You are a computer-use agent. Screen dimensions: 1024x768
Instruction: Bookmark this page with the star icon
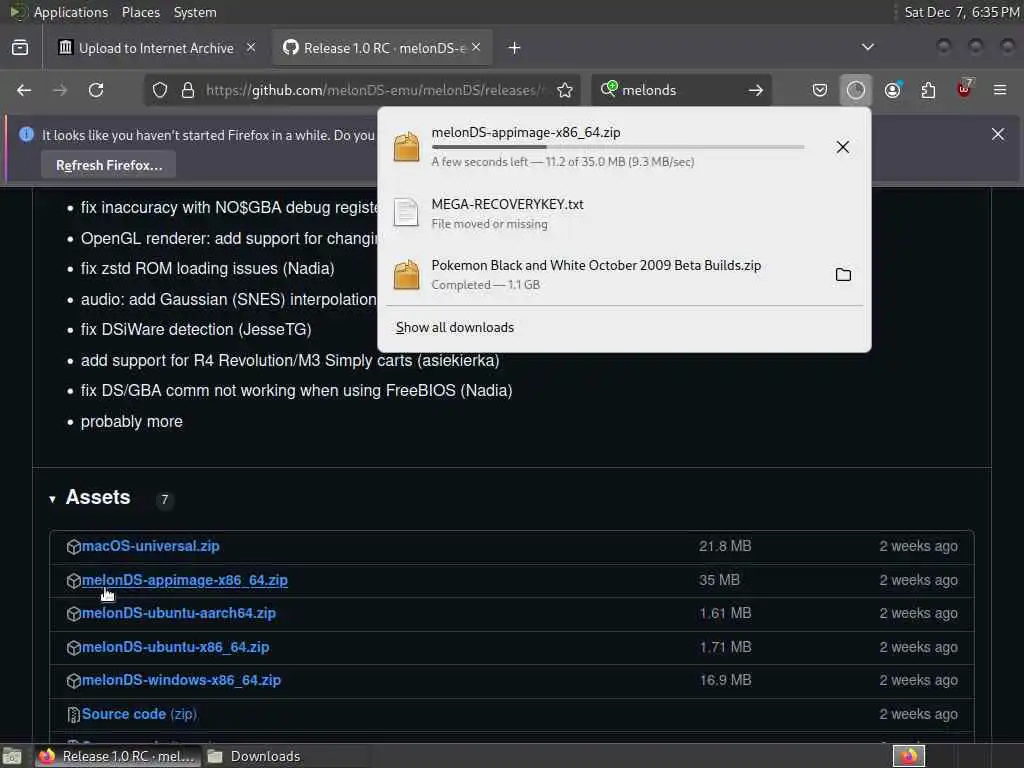click(x=565, y=90)
